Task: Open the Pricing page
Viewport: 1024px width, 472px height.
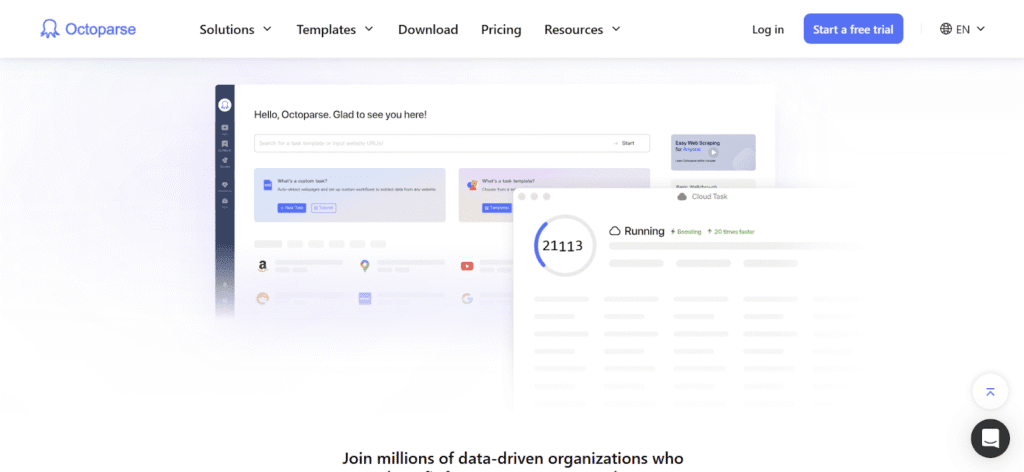Action: [501, 29]
